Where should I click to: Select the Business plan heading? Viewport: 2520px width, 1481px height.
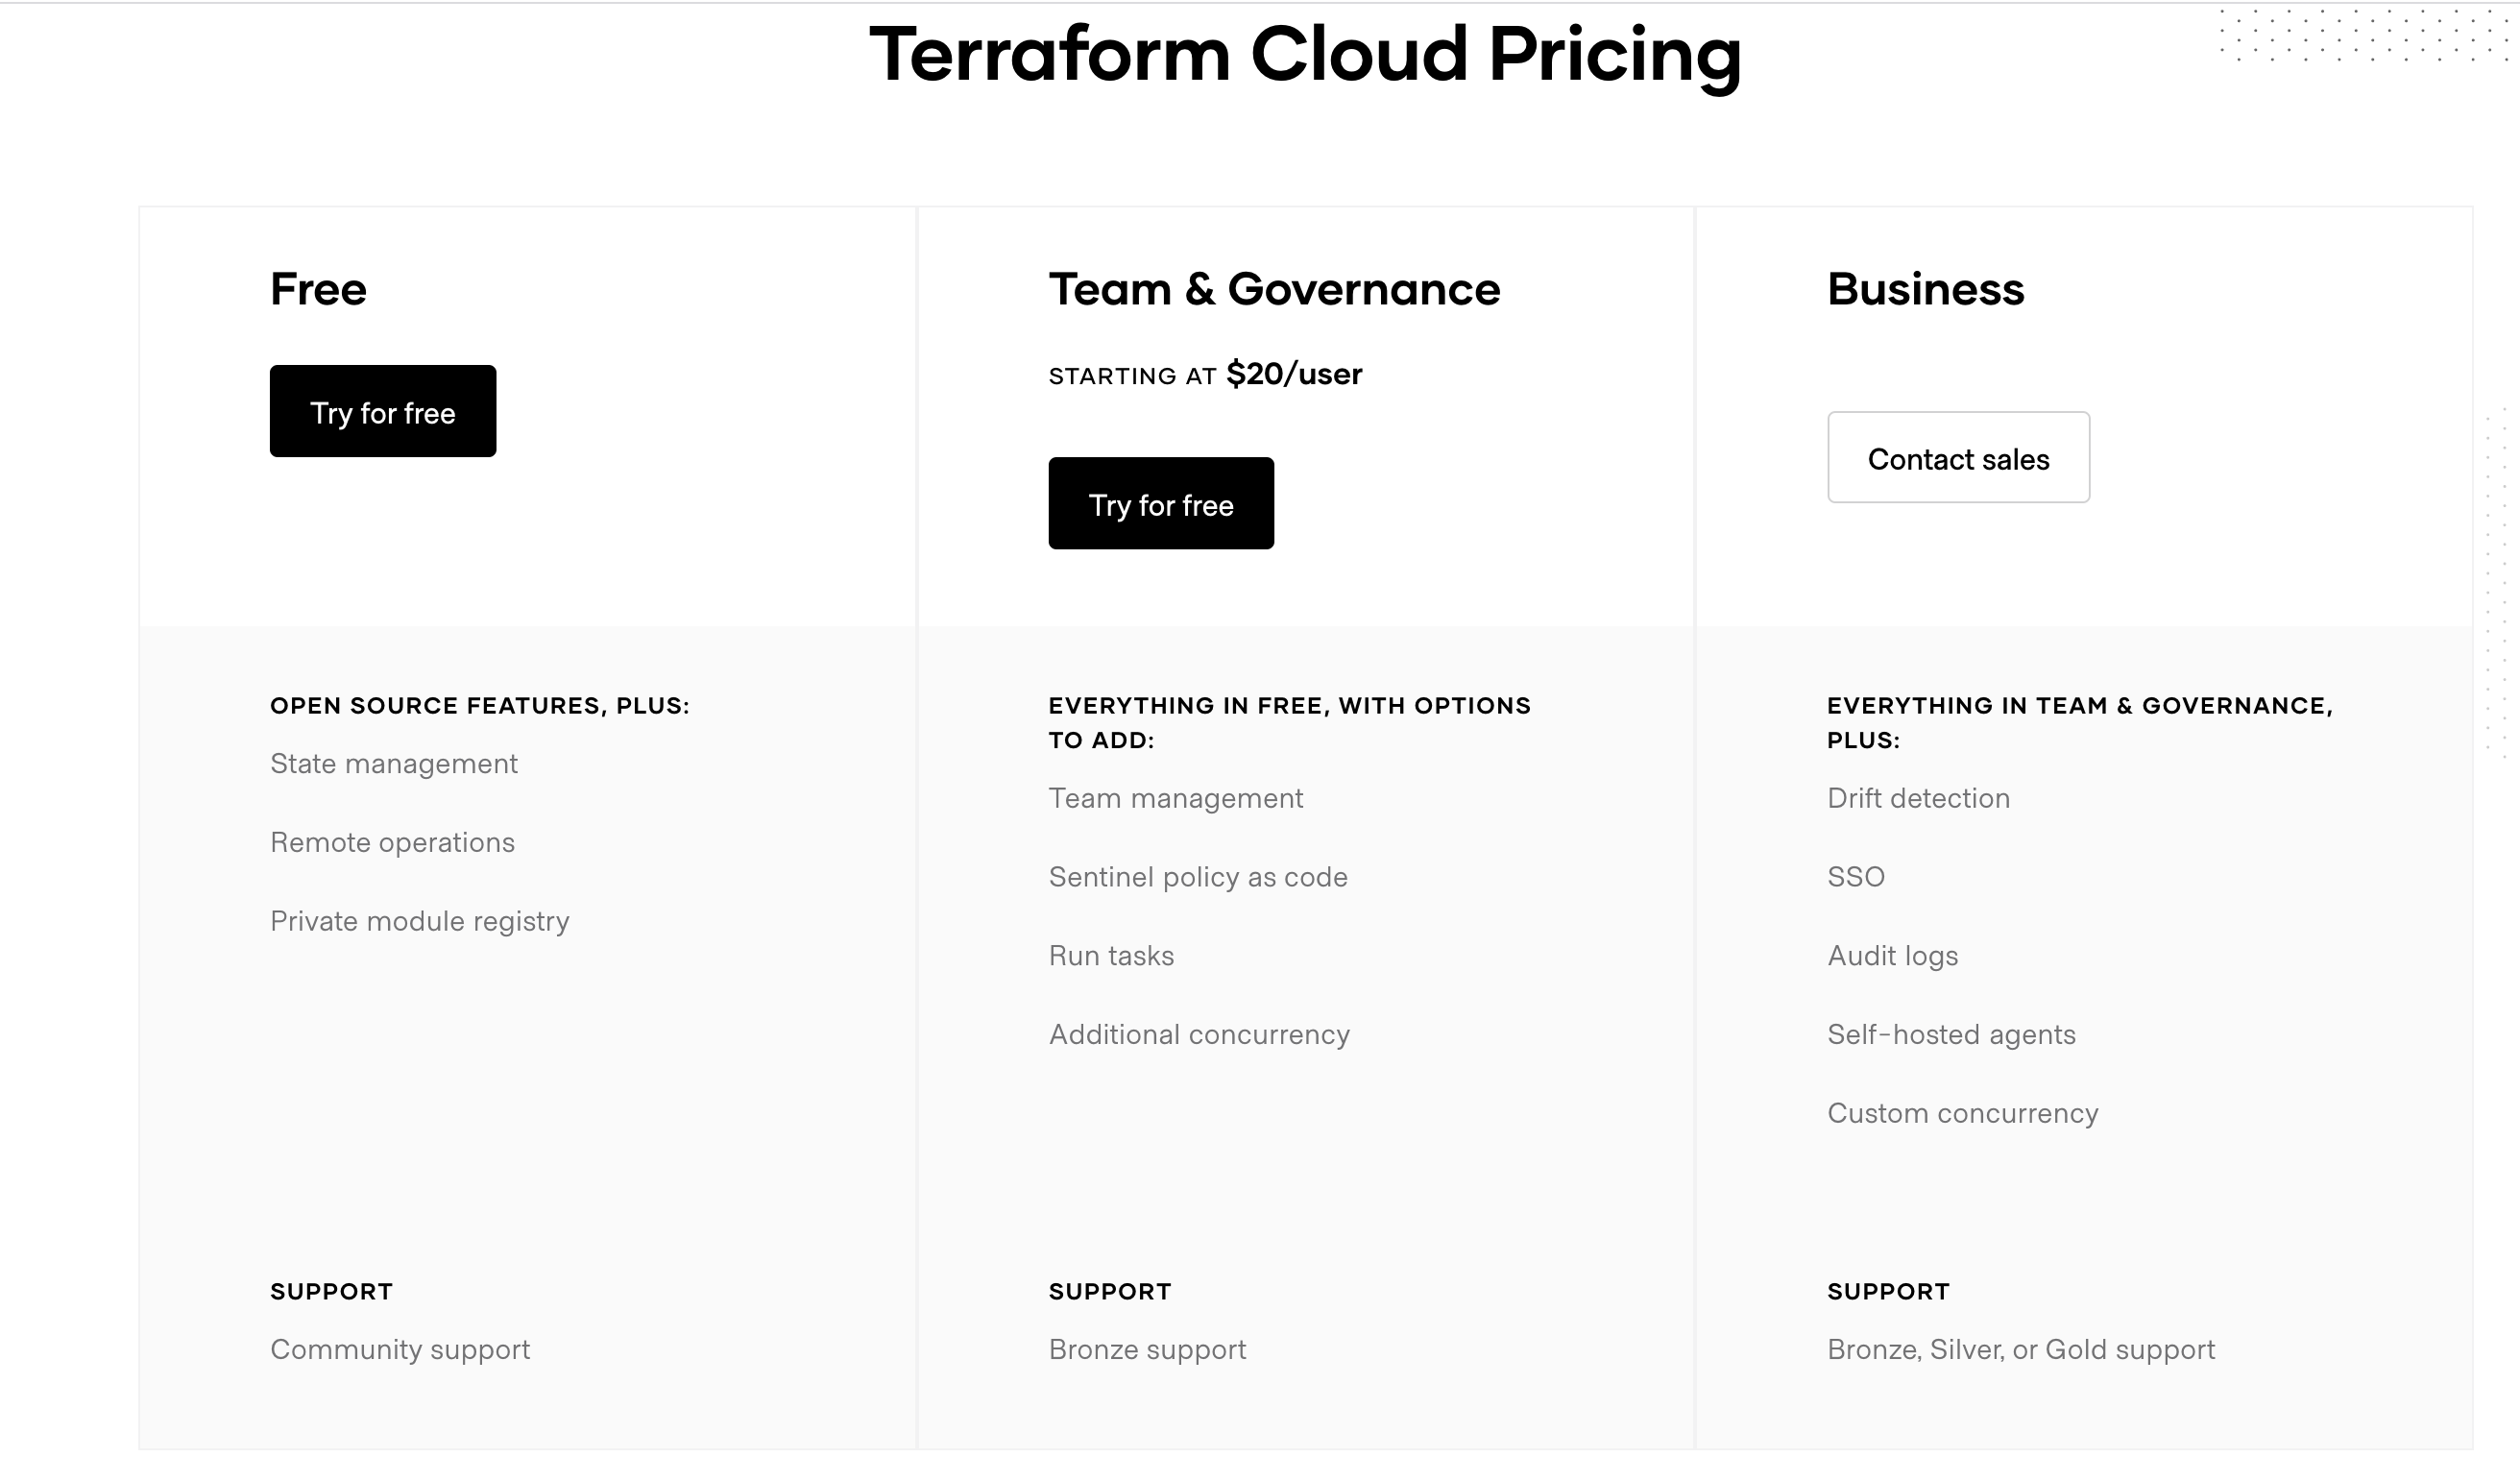1925,289
